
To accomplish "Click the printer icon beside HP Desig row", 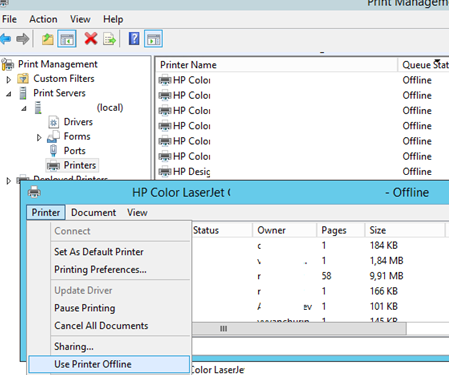I will pos(165,172).
